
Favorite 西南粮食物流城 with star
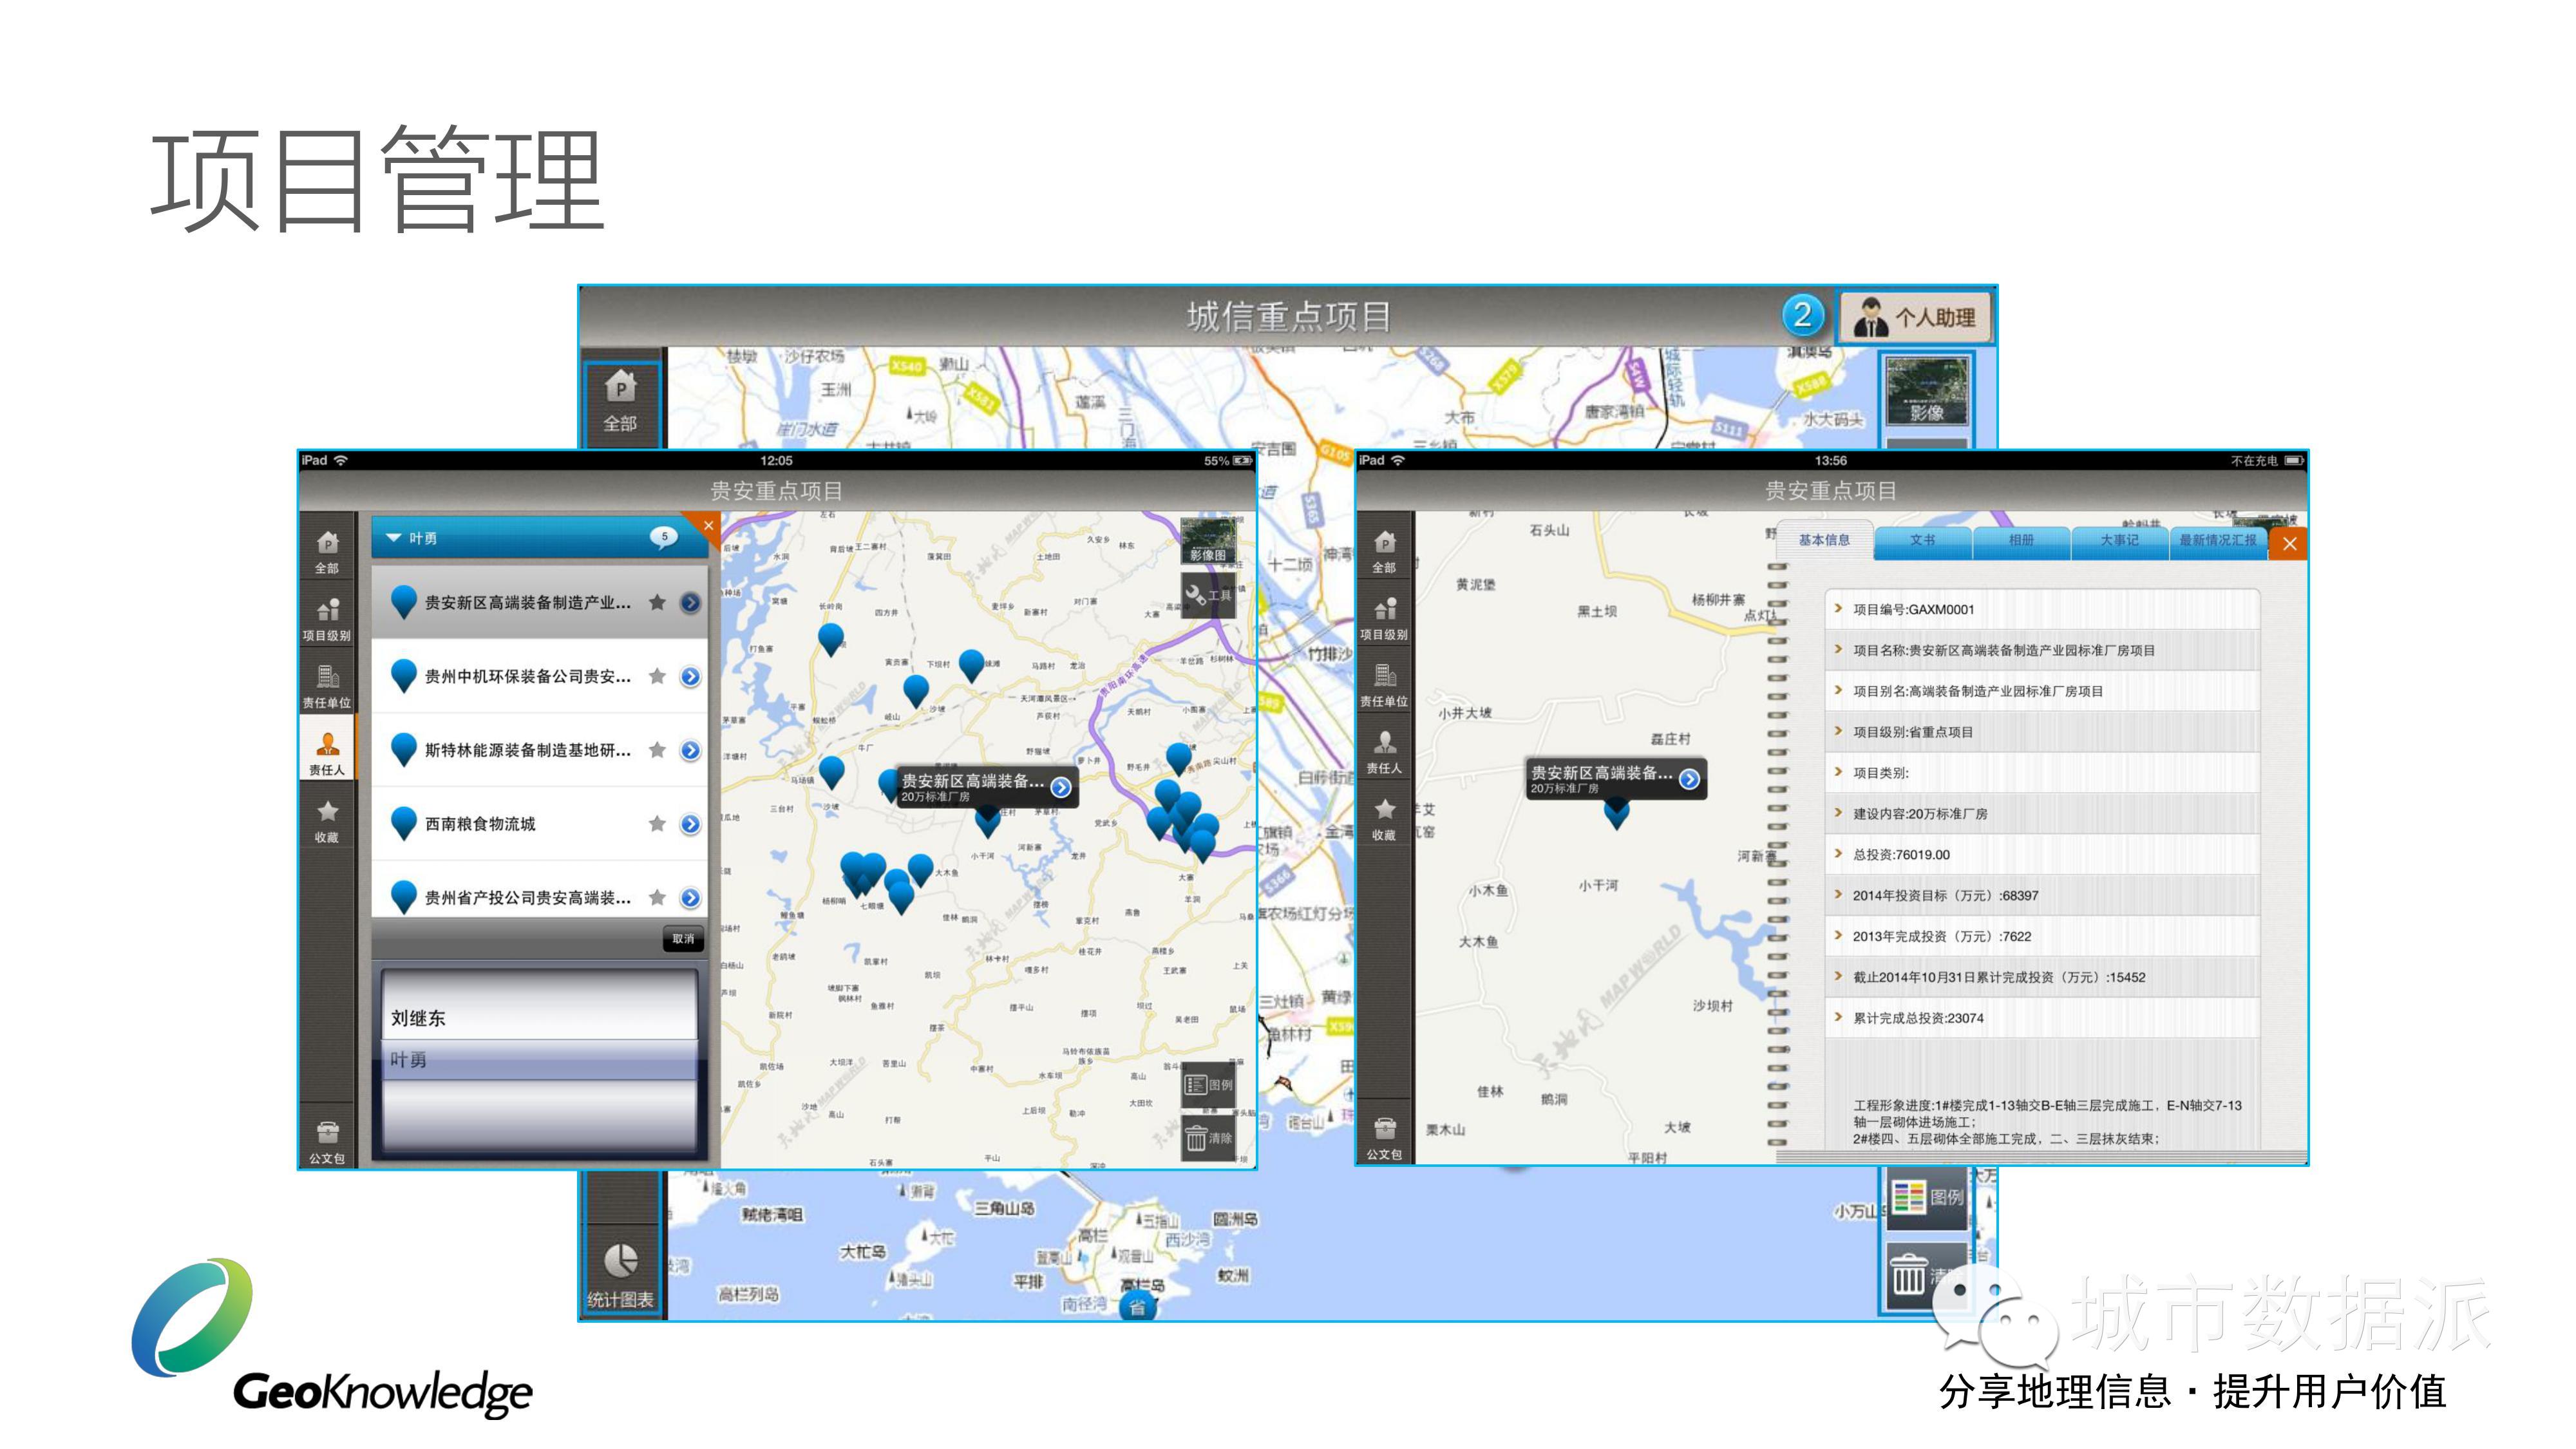657,824
